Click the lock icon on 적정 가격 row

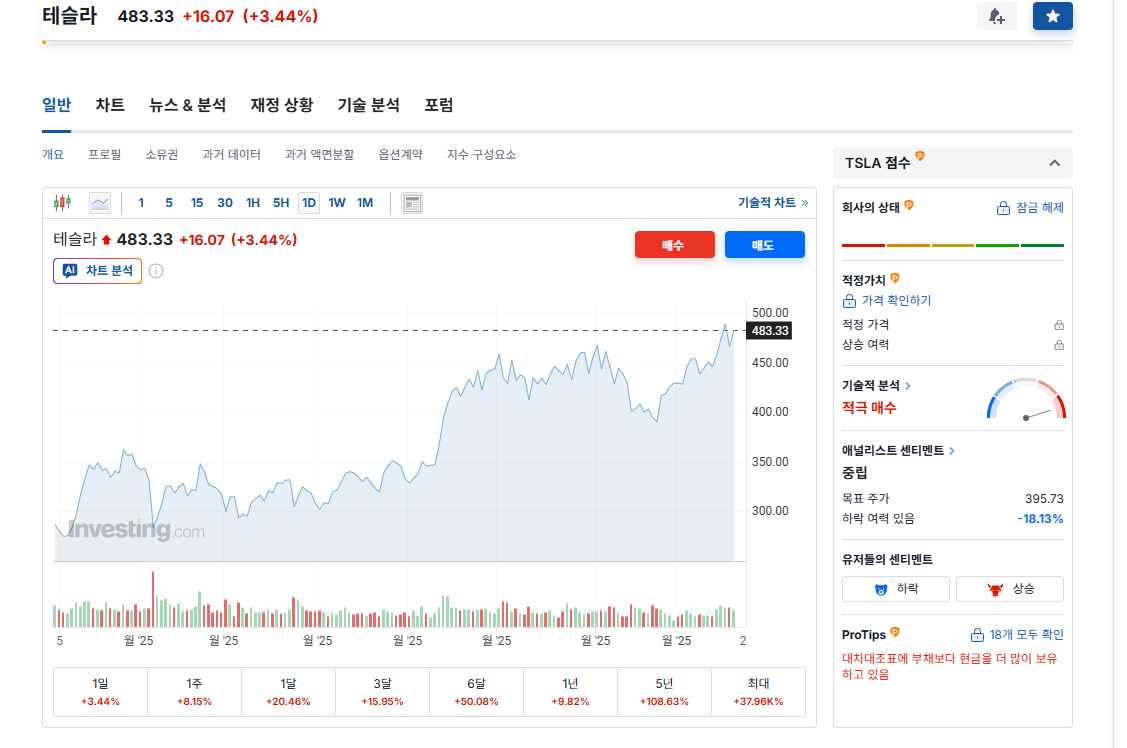(1059, 325)
